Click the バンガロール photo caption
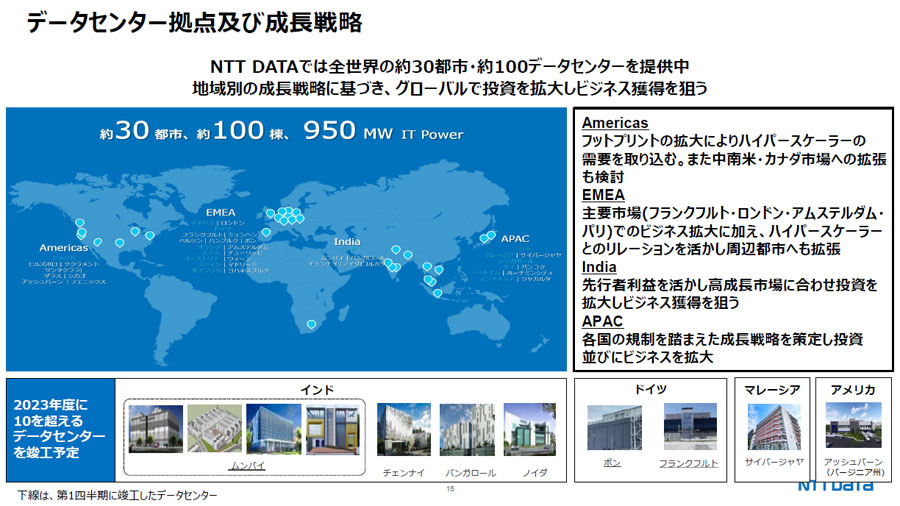 pyautogui.click(x=470, y=473)
